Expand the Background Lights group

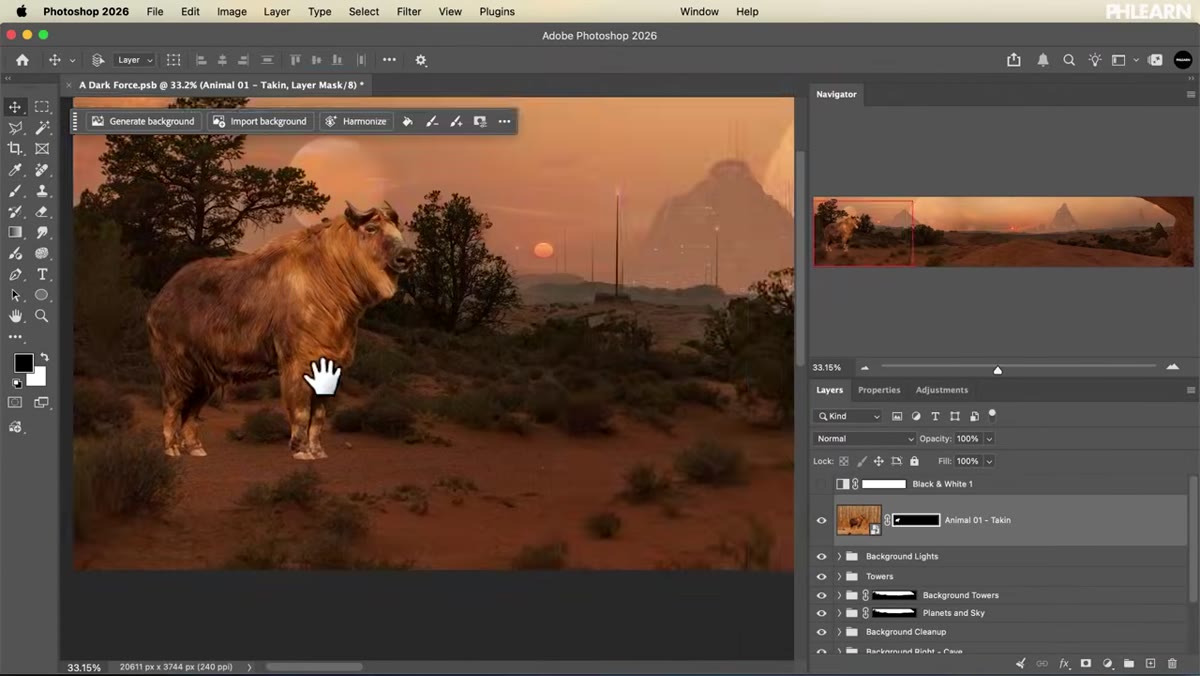pos(839,556)
